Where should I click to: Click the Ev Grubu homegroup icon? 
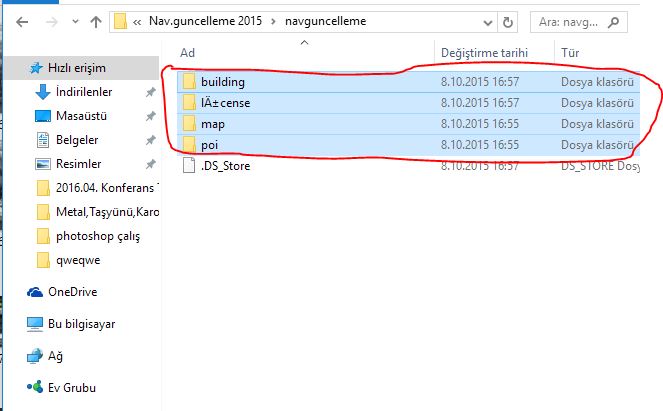(35, 387)
